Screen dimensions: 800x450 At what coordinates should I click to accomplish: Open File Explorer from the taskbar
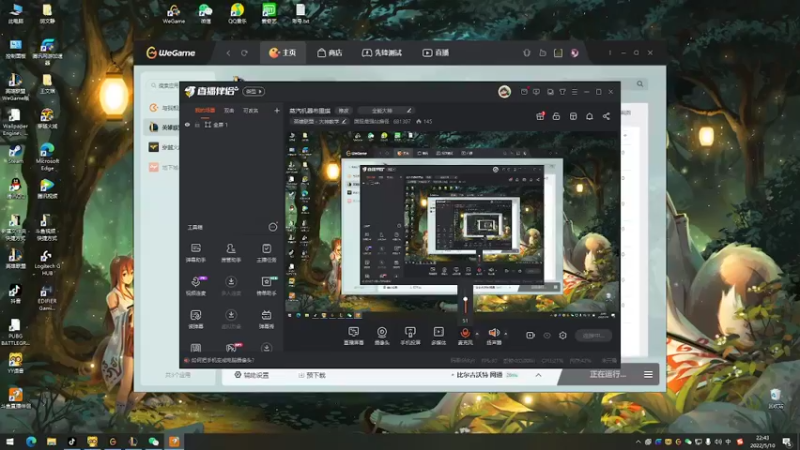(51, 442)
